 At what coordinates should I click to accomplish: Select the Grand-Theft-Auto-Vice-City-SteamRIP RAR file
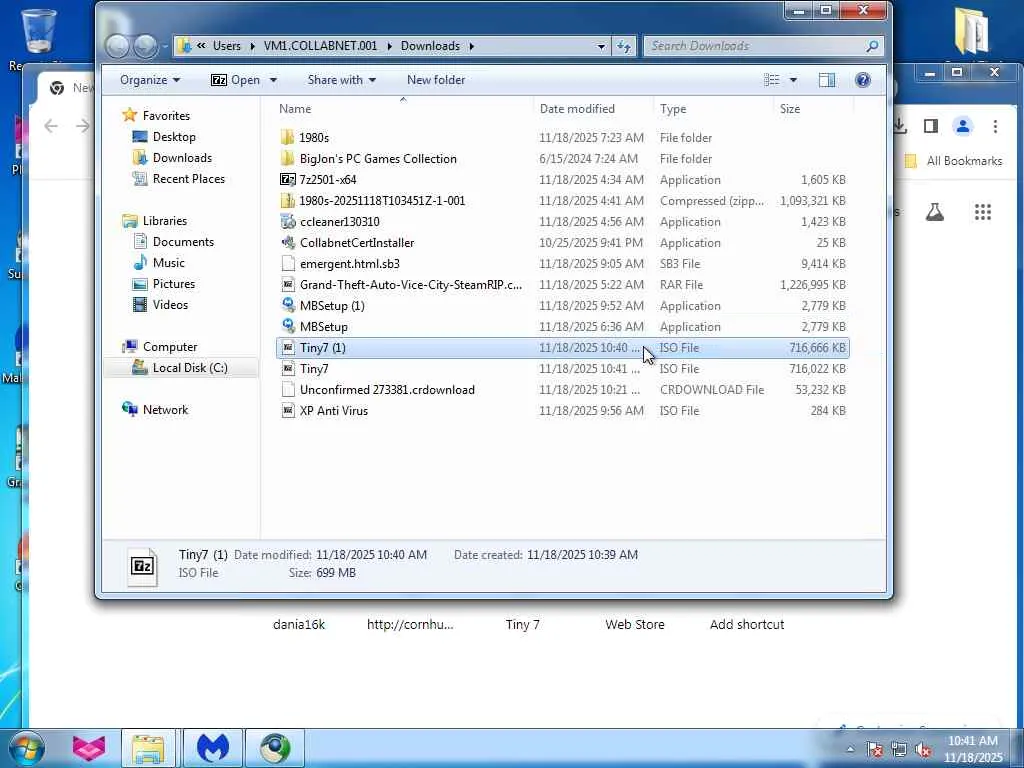click(562, 285)
